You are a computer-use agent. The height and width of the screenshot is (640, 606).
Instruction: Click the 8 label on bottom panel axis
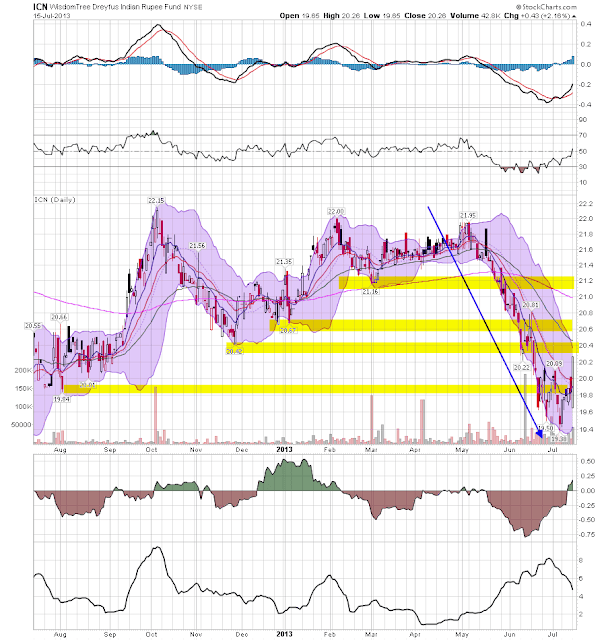(x=581, y=560)
